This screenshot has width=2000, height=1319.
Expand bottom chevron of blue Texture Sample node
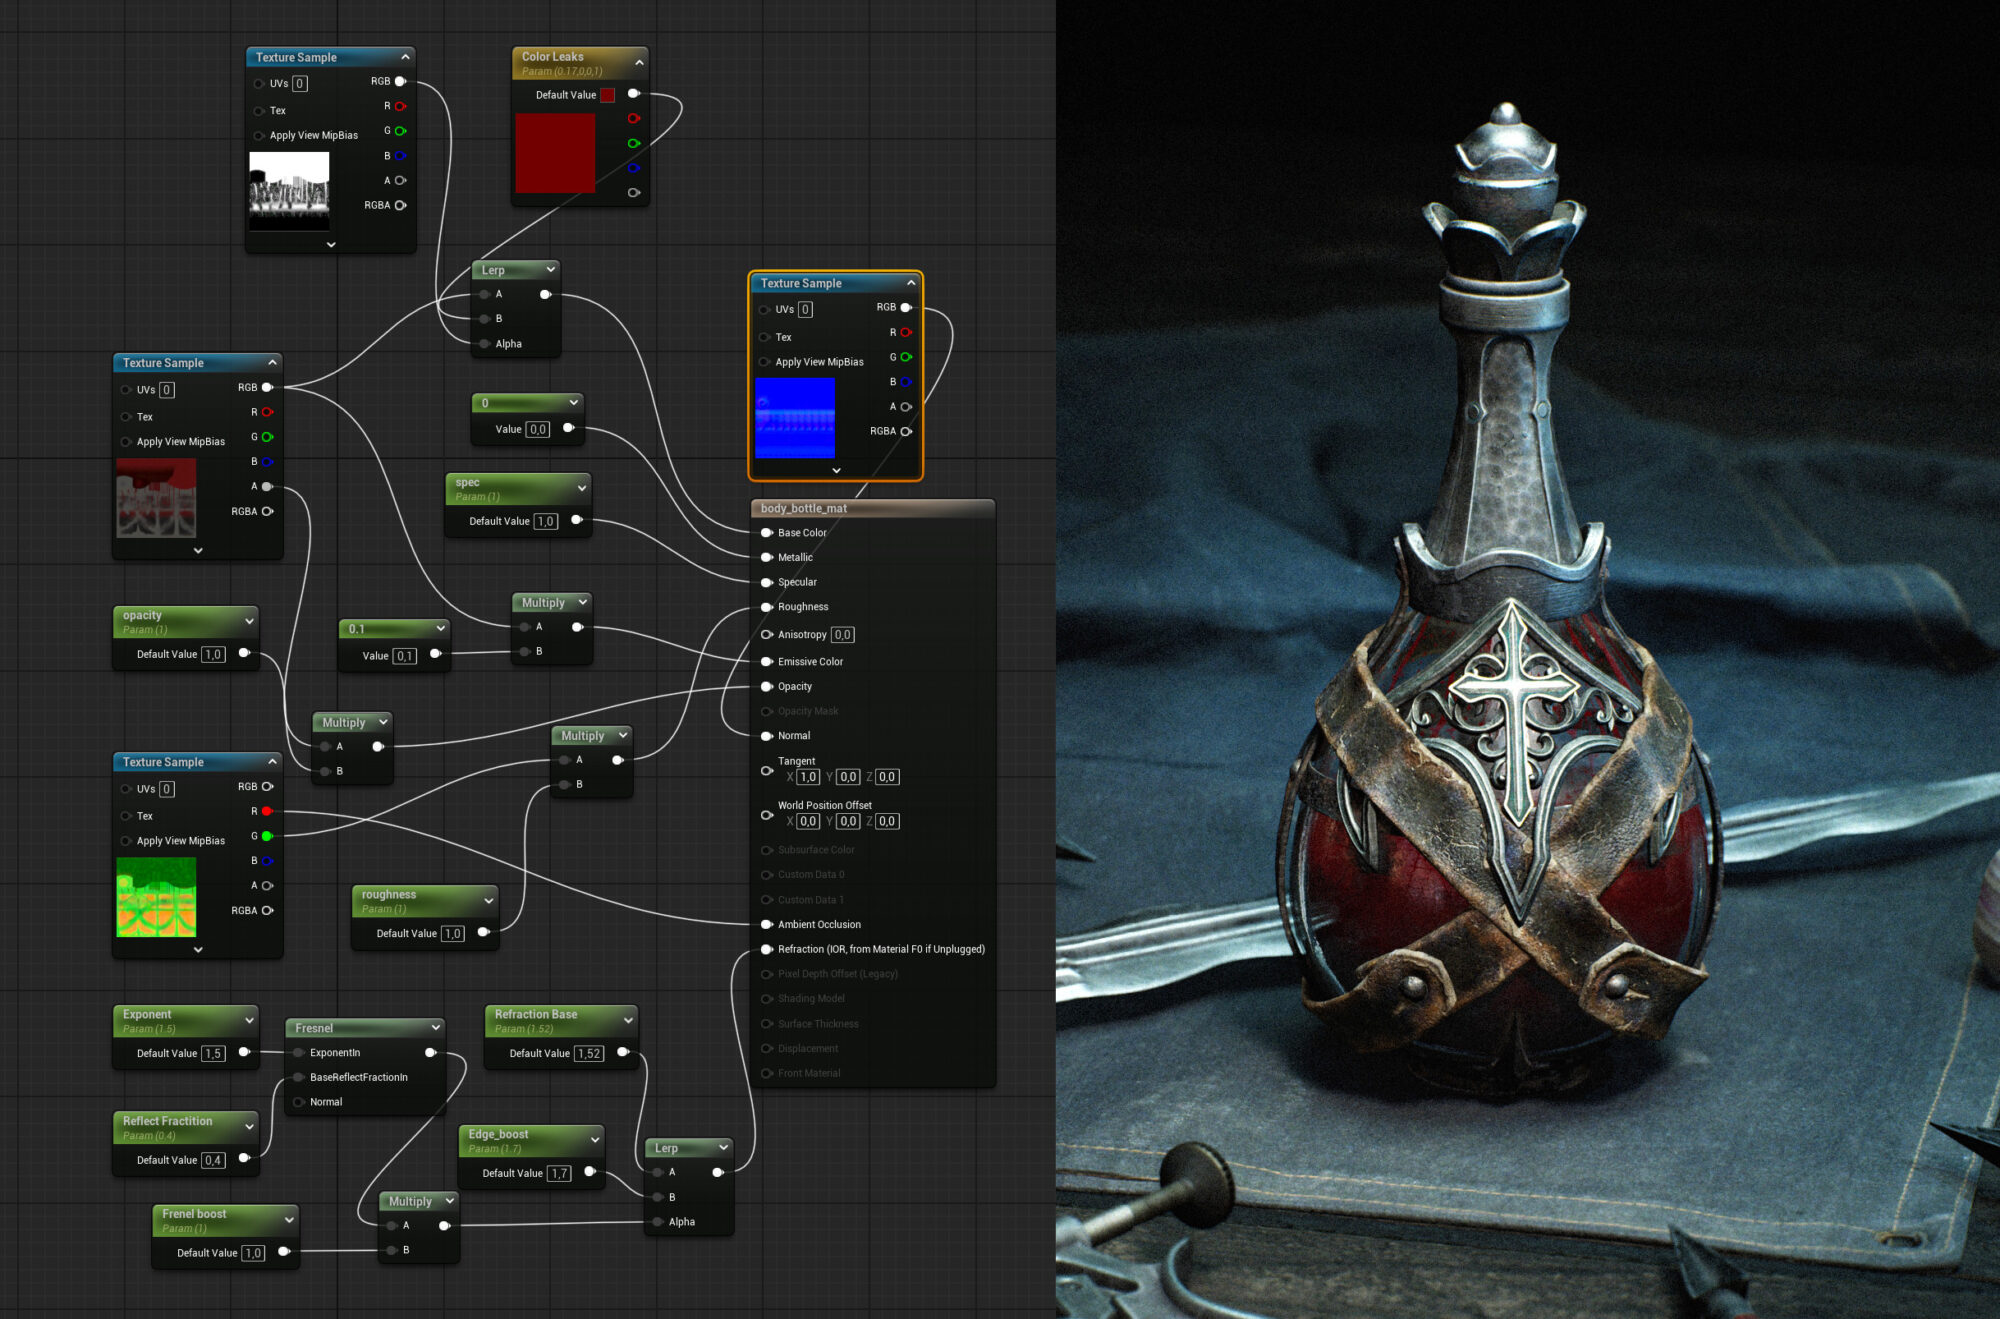(836, 470)
